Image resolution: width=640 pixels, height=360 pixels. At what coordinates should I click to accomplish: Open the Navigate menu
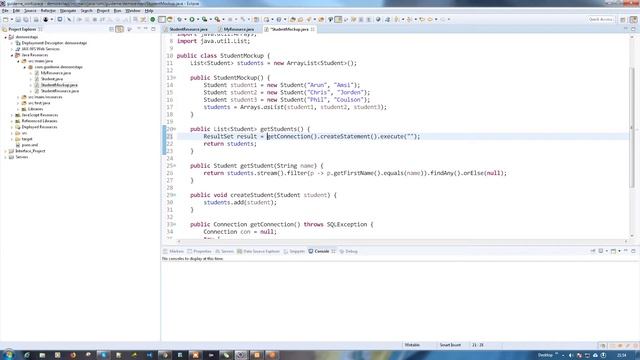(x=68, y=11)
